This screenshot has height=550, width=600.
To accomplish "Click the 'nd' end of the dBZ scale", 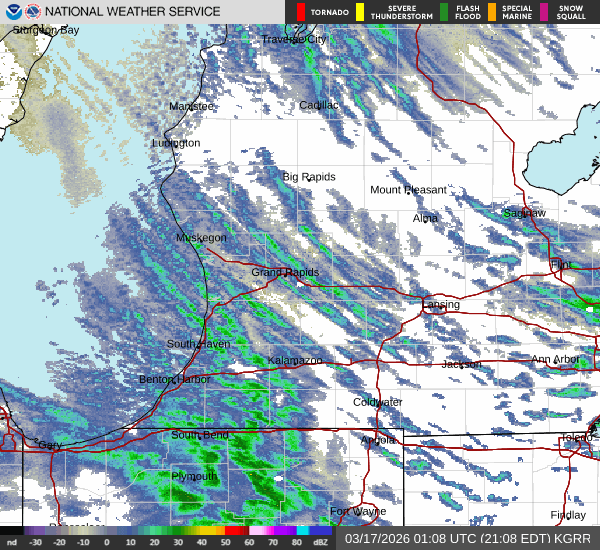I will point(12,541).
